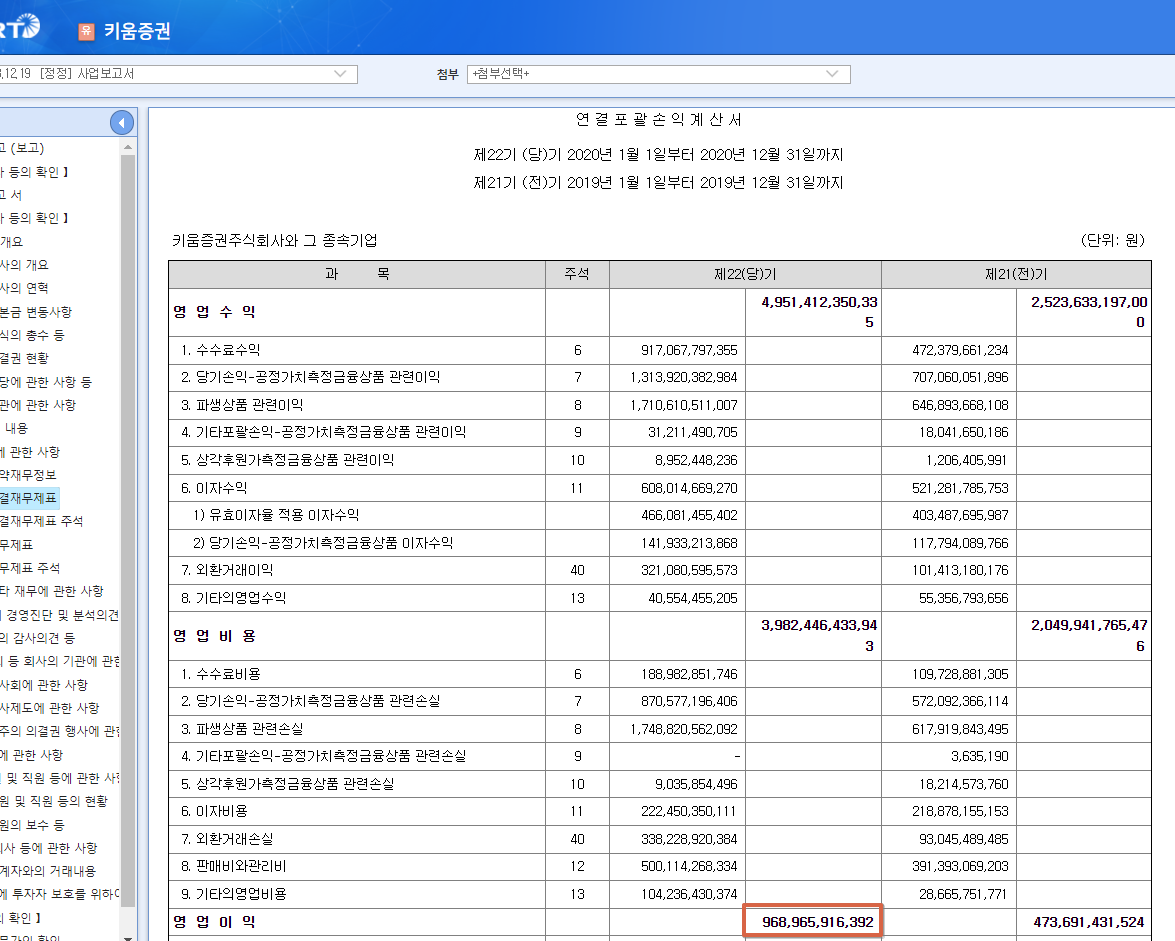1175x941 pixels.
Task: Click value 500,114,268,334
Action: [x=689, y=866]
